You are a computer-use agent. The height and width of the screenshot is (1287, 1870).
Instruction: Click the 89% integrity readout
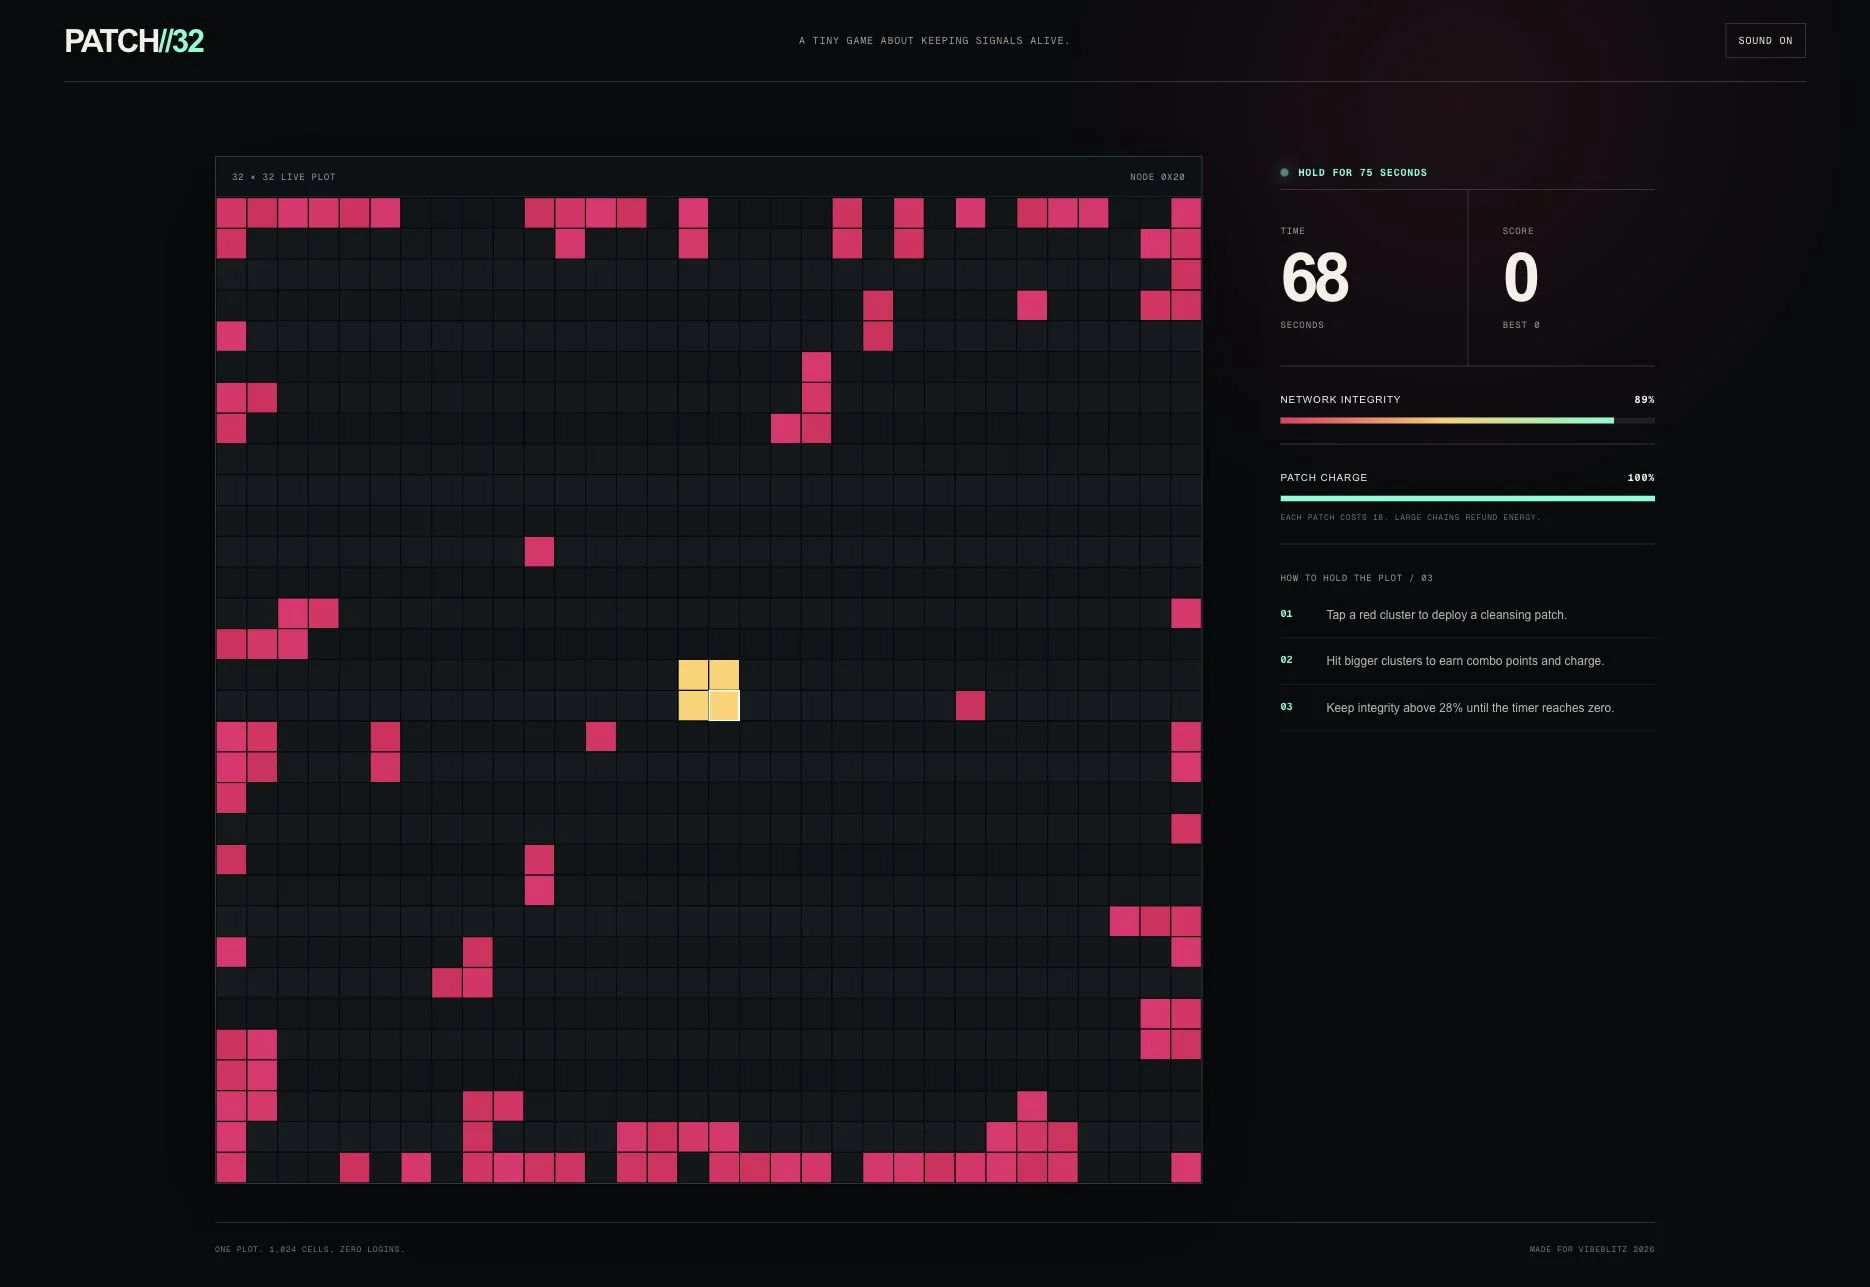(x=1644, y=400)
